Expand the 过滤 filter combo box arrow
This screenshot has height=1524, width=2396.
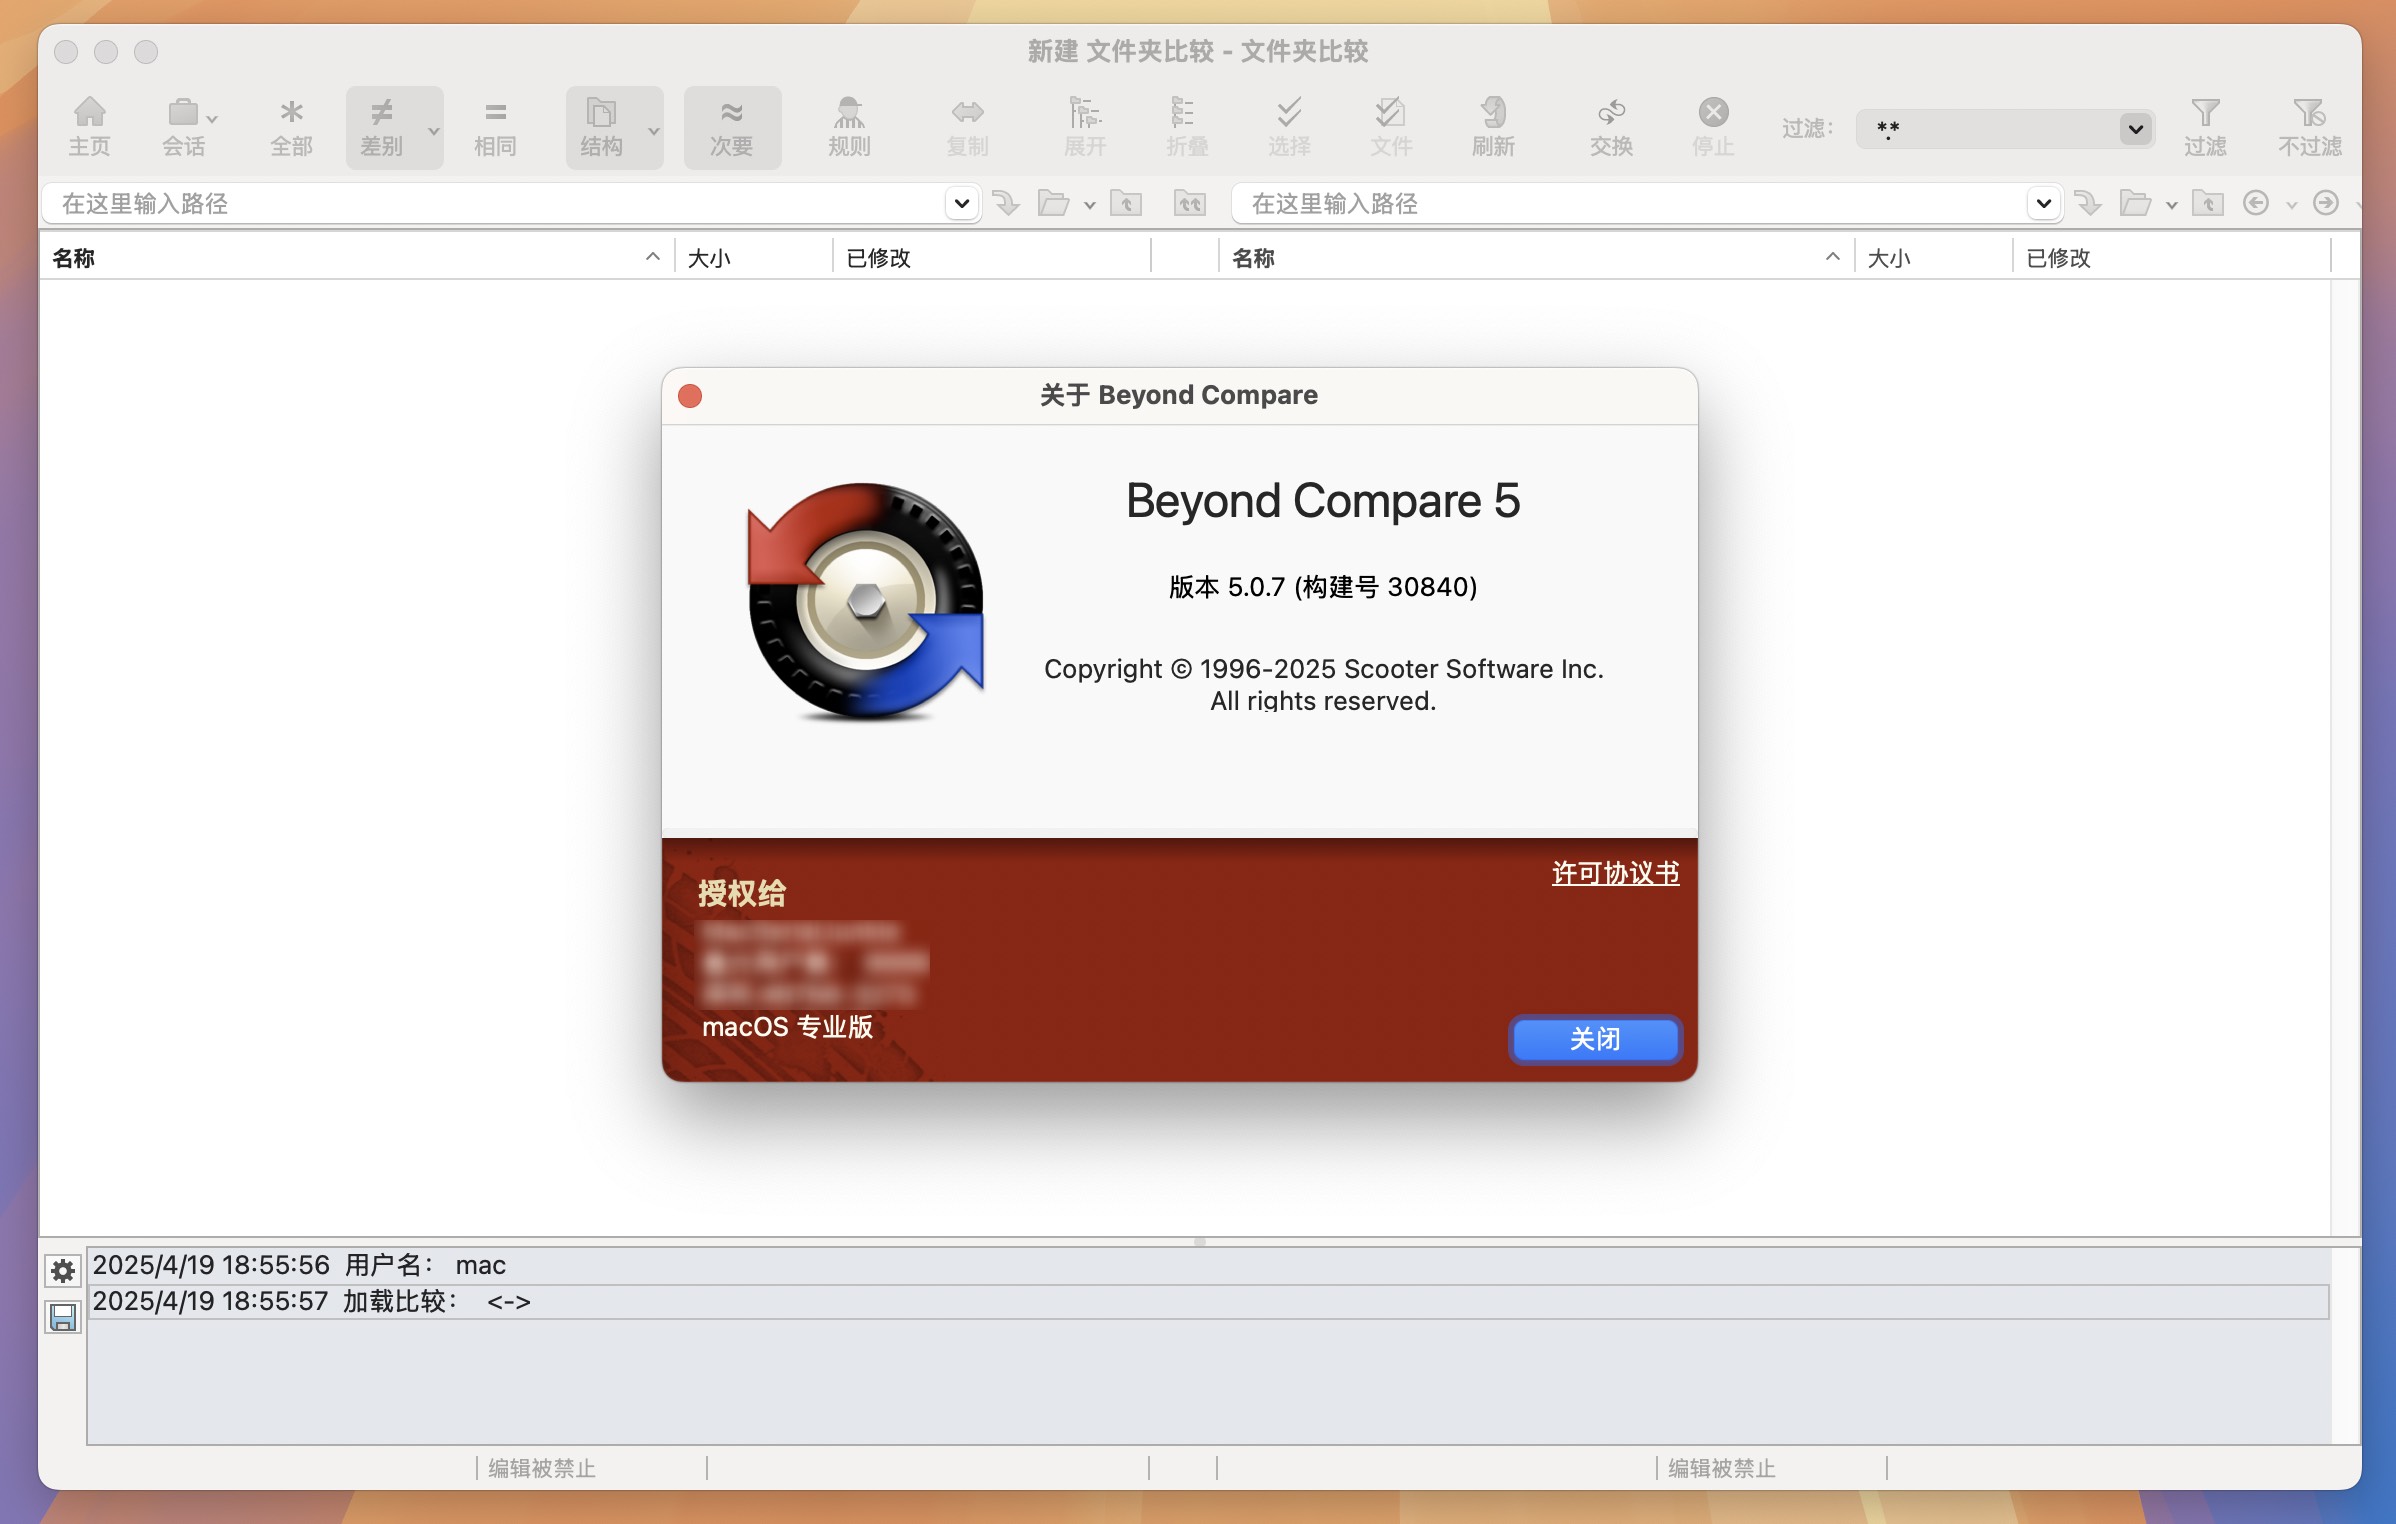click(x=2135, y=129)
